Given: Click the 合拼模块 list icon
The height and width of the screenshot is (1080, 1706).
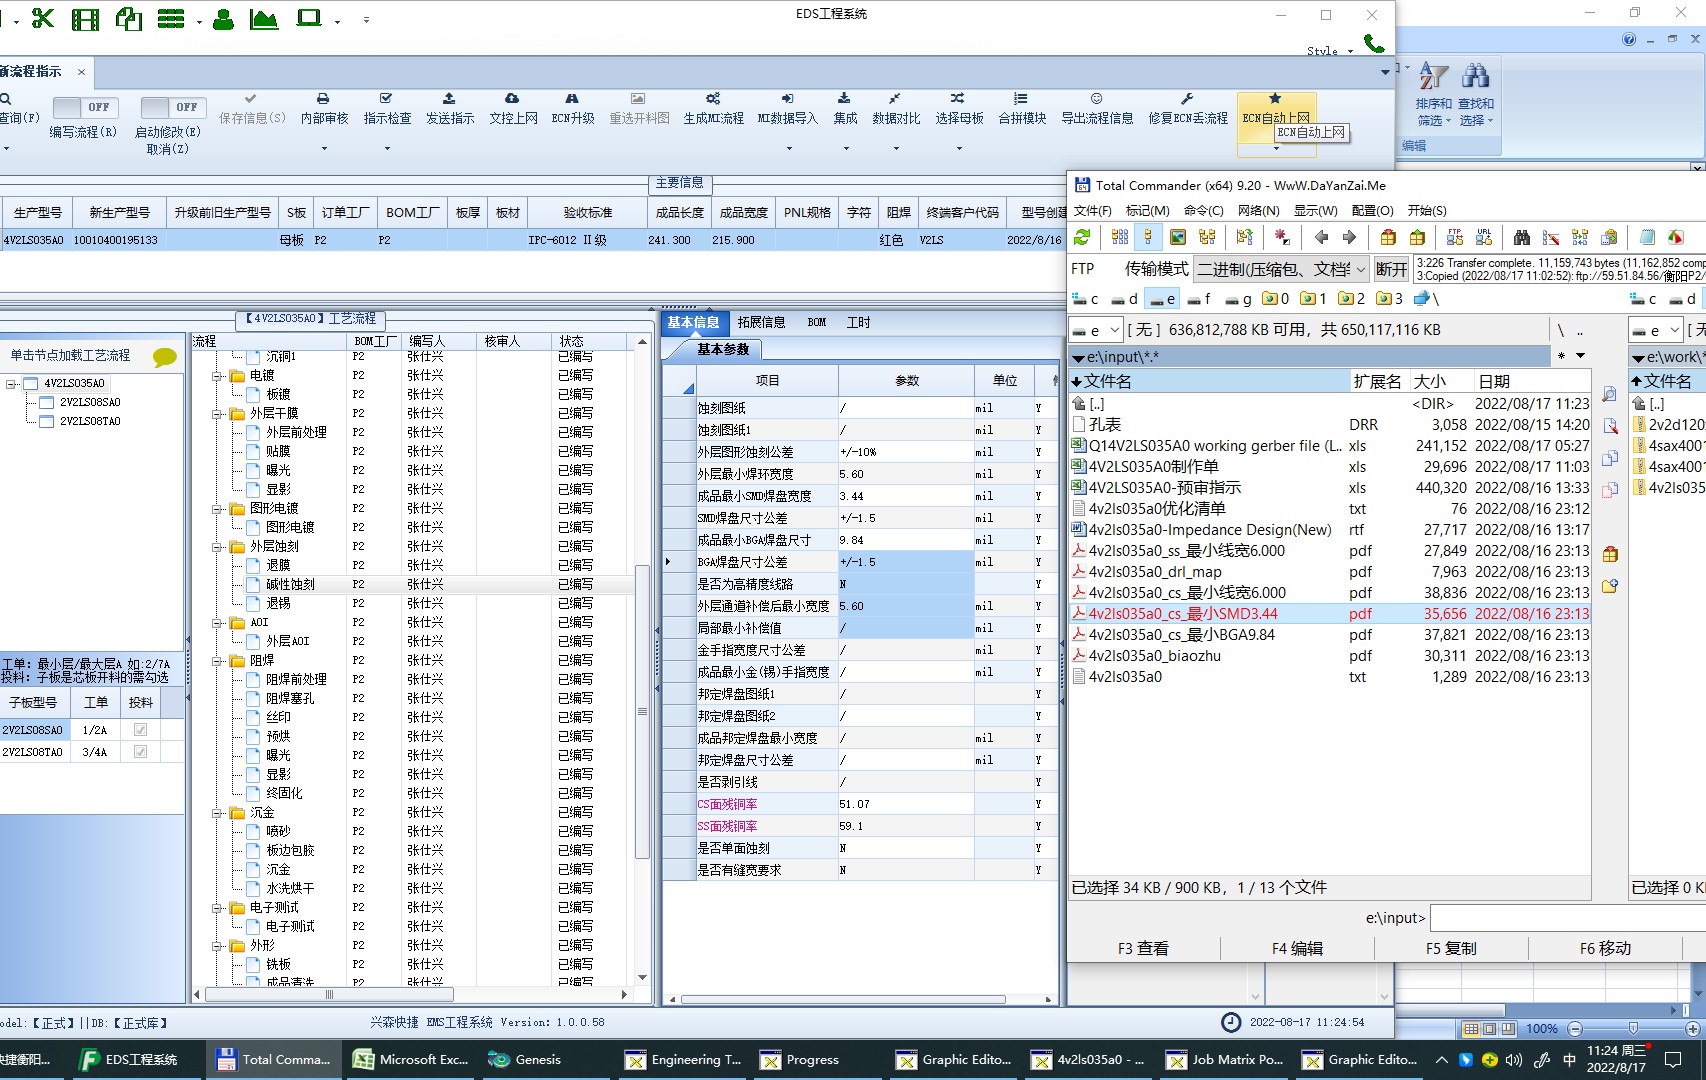Looking at the screenshot, I should (1021, 99).
